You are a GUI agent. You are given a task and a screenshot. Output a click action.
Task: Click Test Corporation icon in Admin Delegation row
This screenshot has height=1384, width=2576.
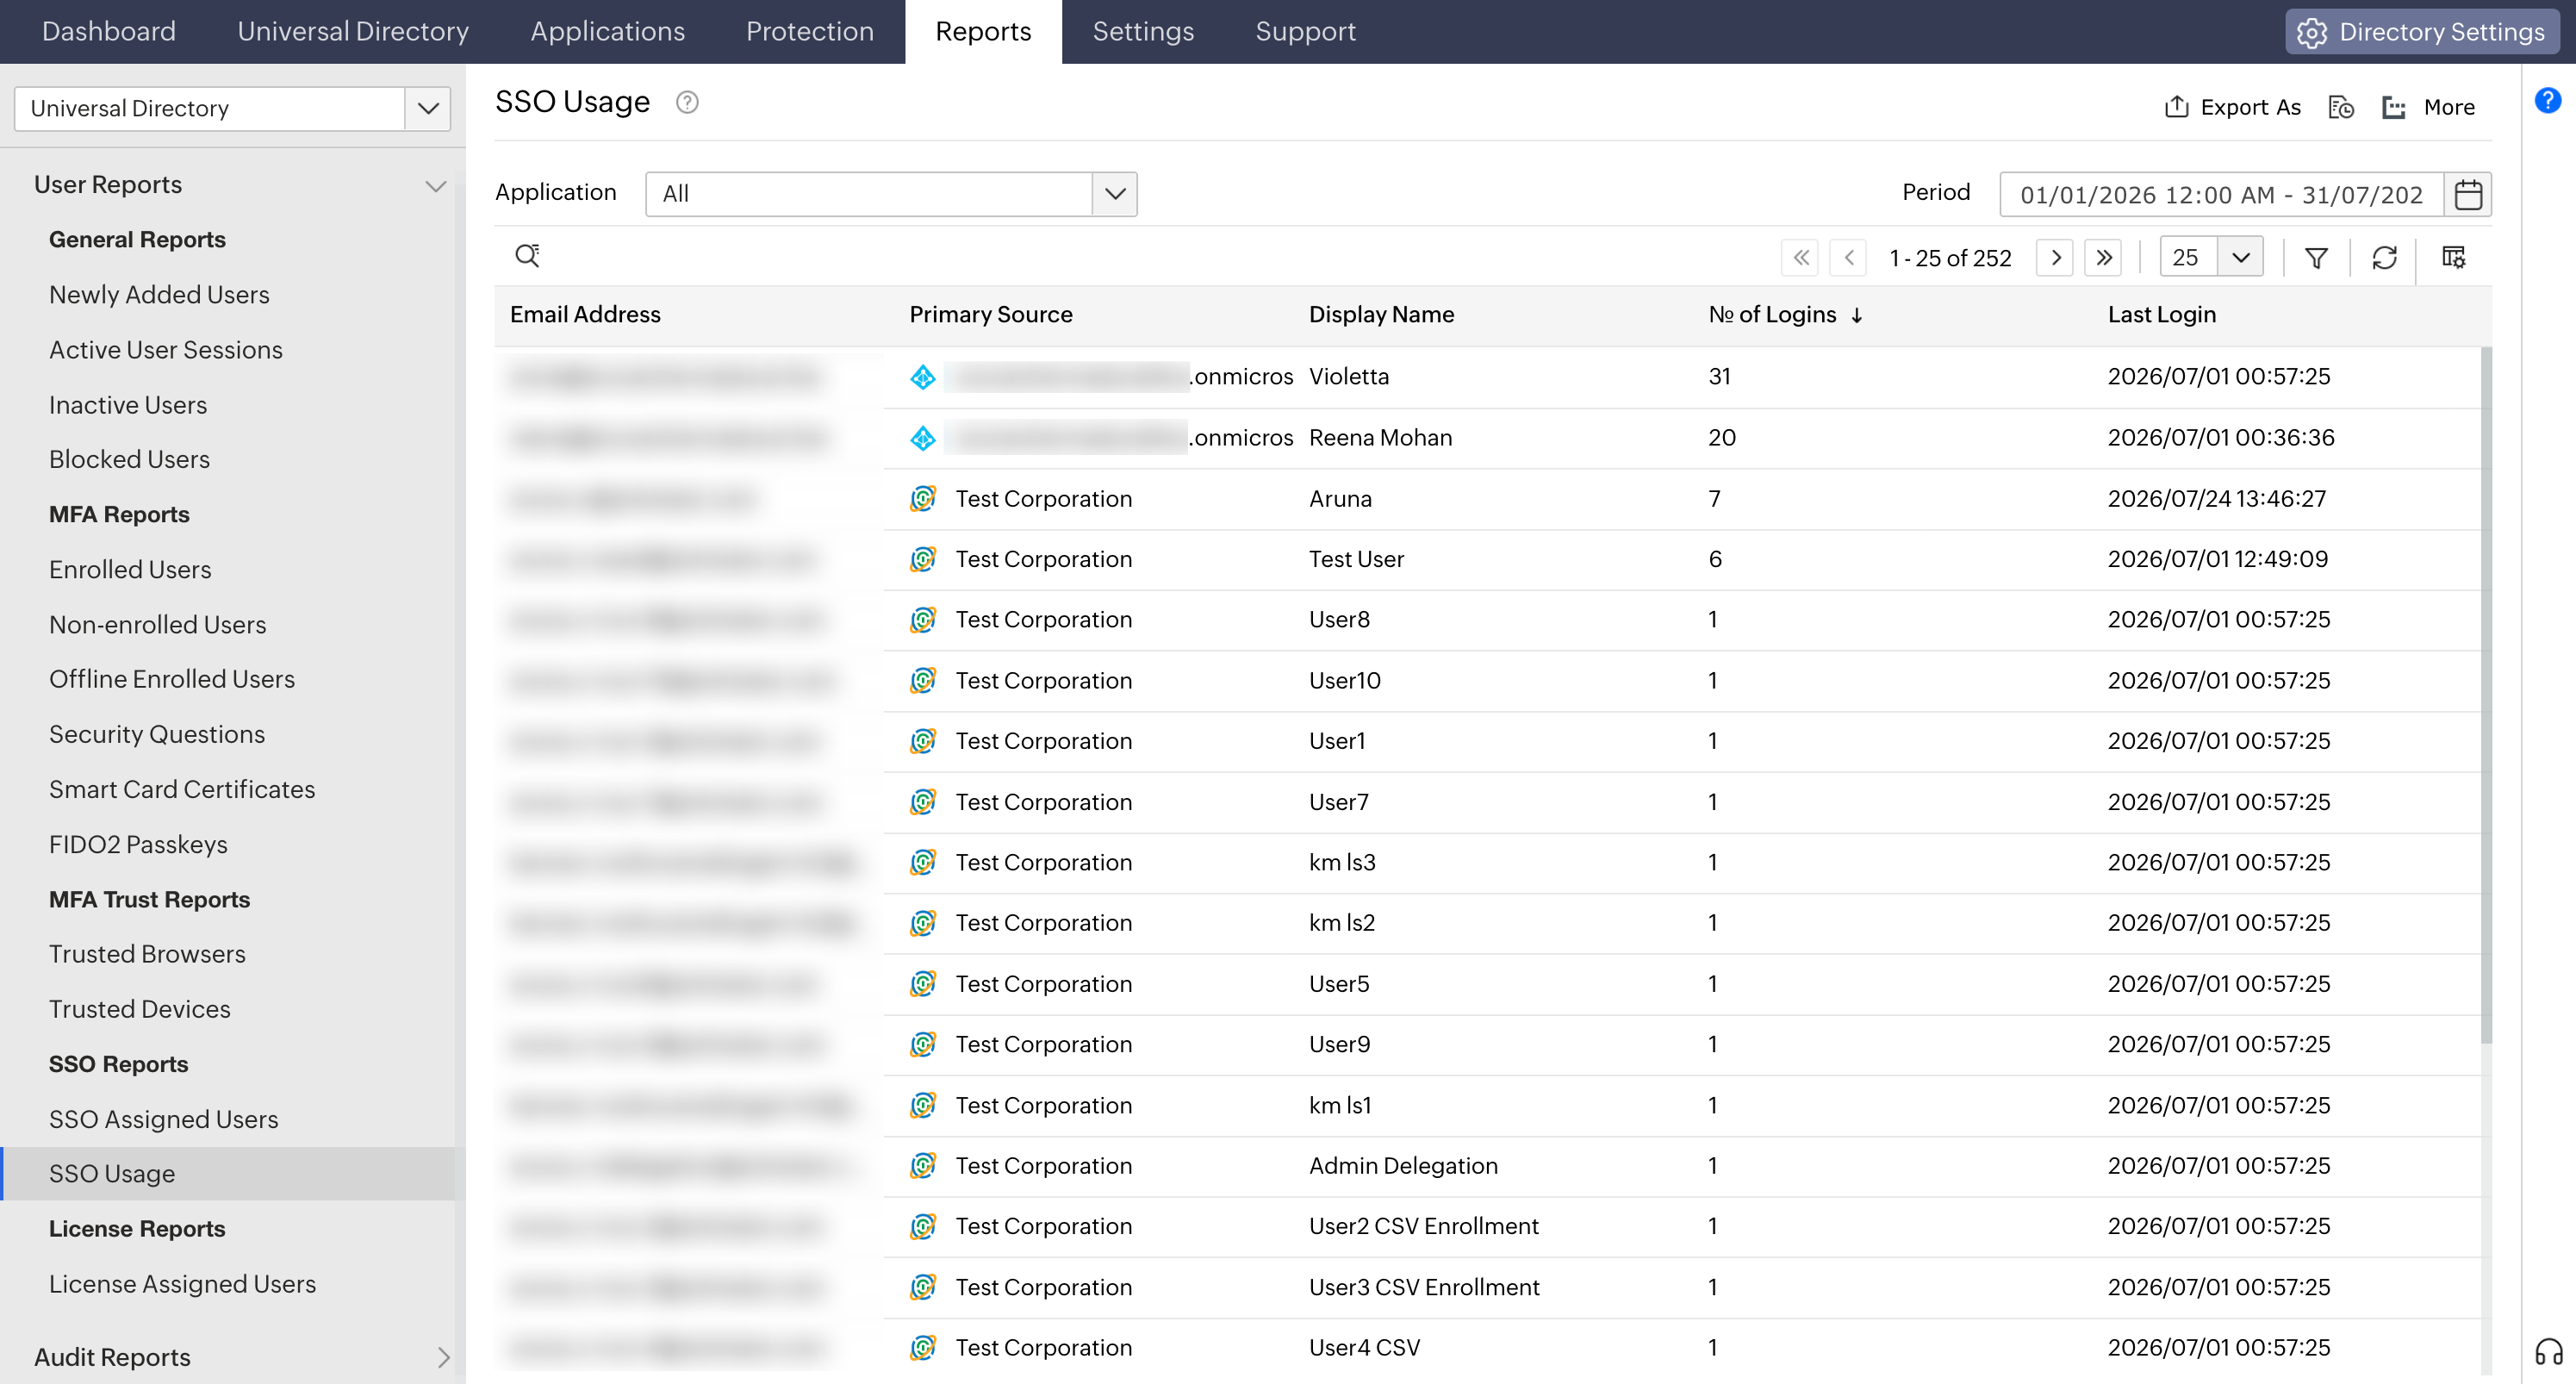(922, 1166)
